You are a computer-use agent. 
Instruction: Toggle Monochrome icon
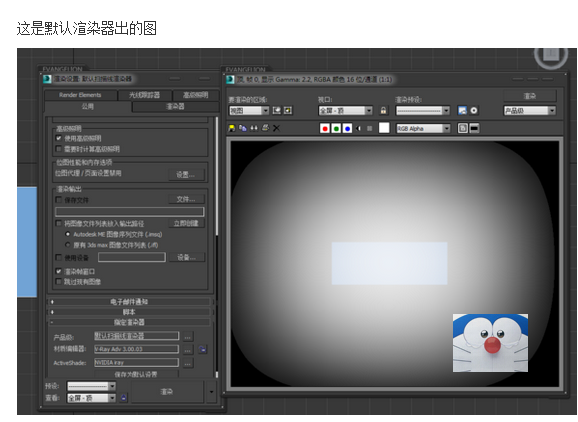[x=369, y=128]
